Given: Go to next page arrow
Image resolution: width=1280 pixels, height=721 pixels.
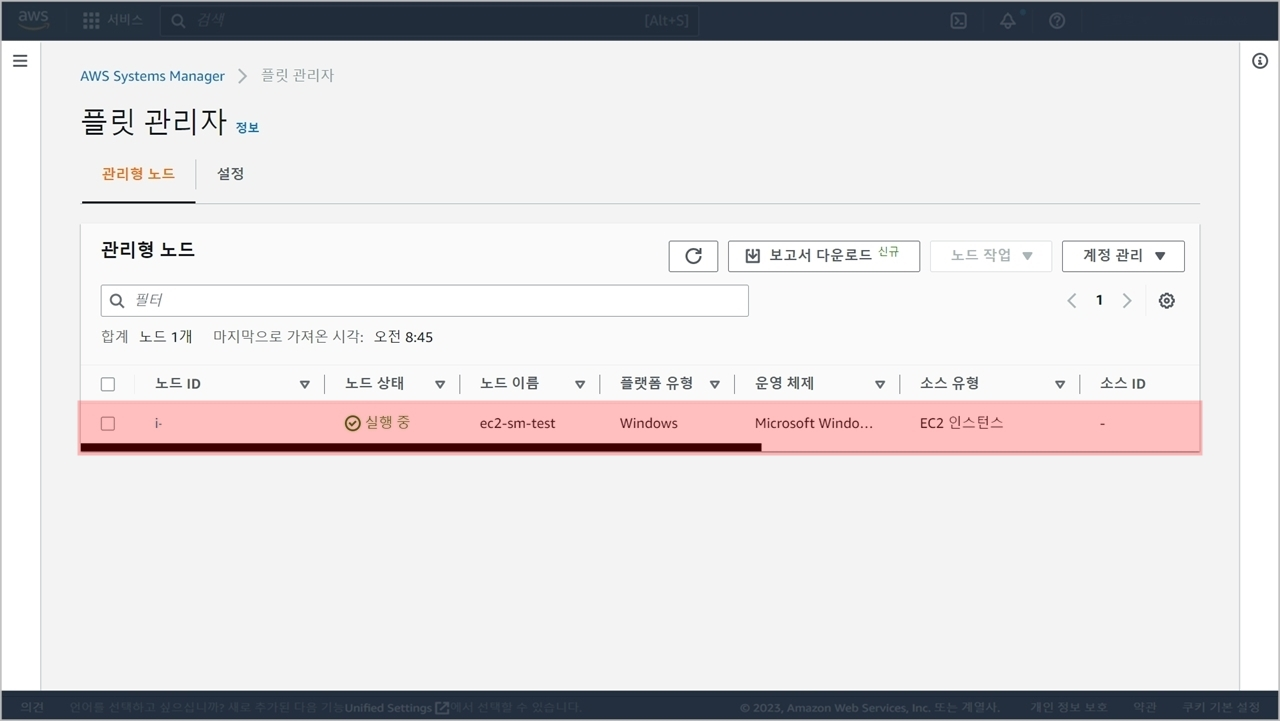Looking at the screenshot, I should pyautogui.click(x=1127, y=301).
